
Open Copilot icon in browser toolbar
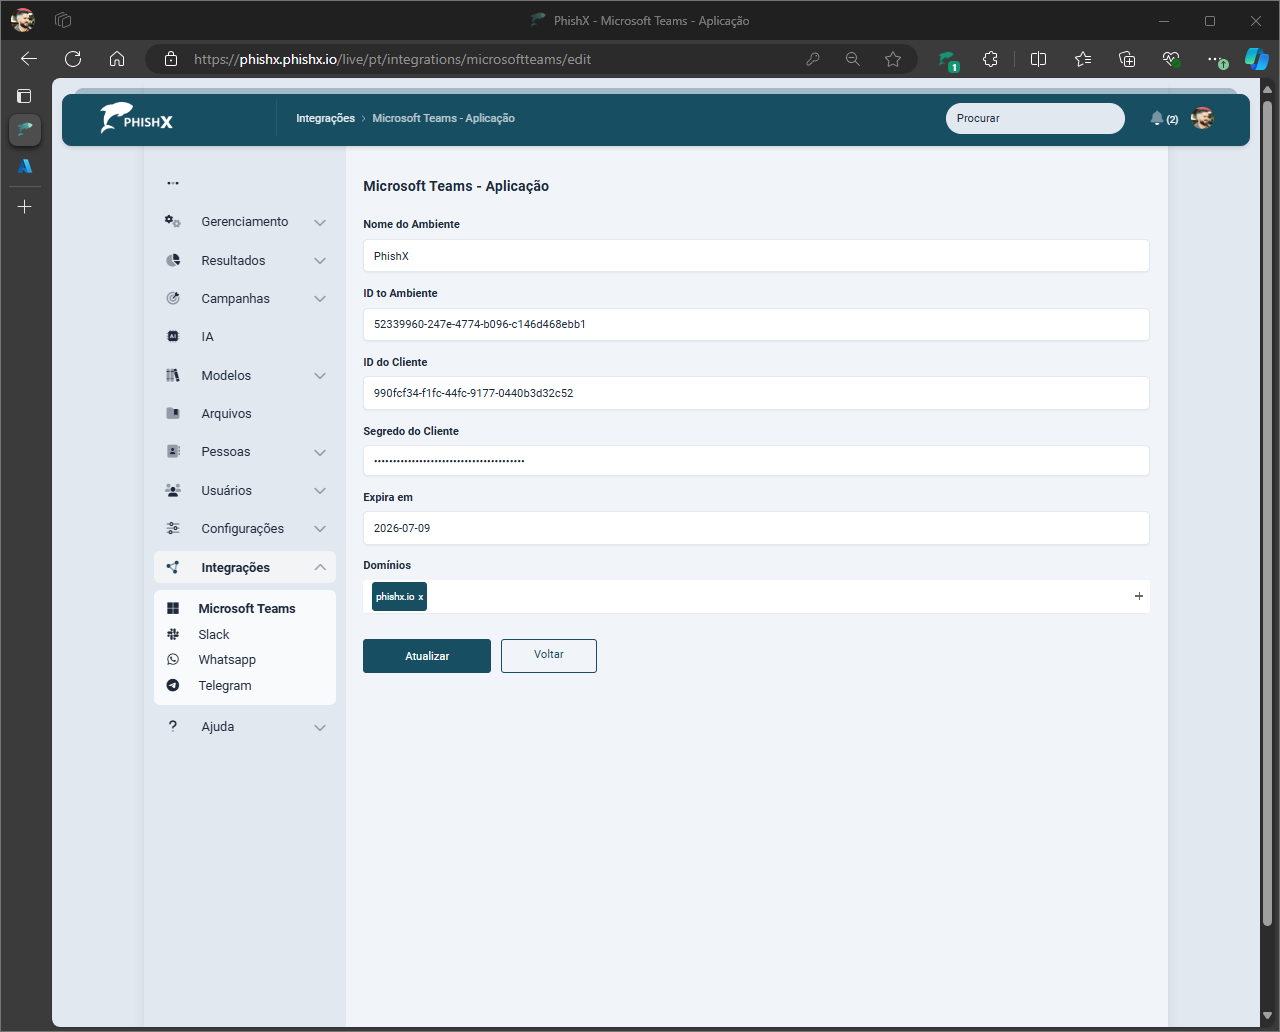click(x=1256, y=59)
